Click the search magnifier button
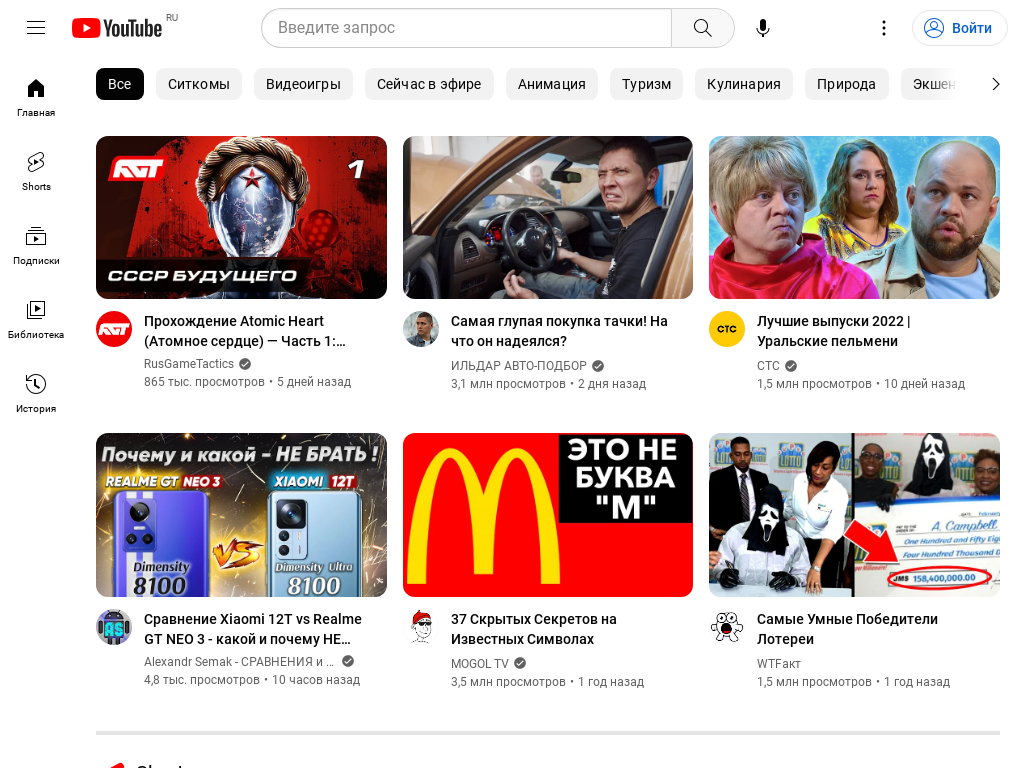 tap(703, 28)
